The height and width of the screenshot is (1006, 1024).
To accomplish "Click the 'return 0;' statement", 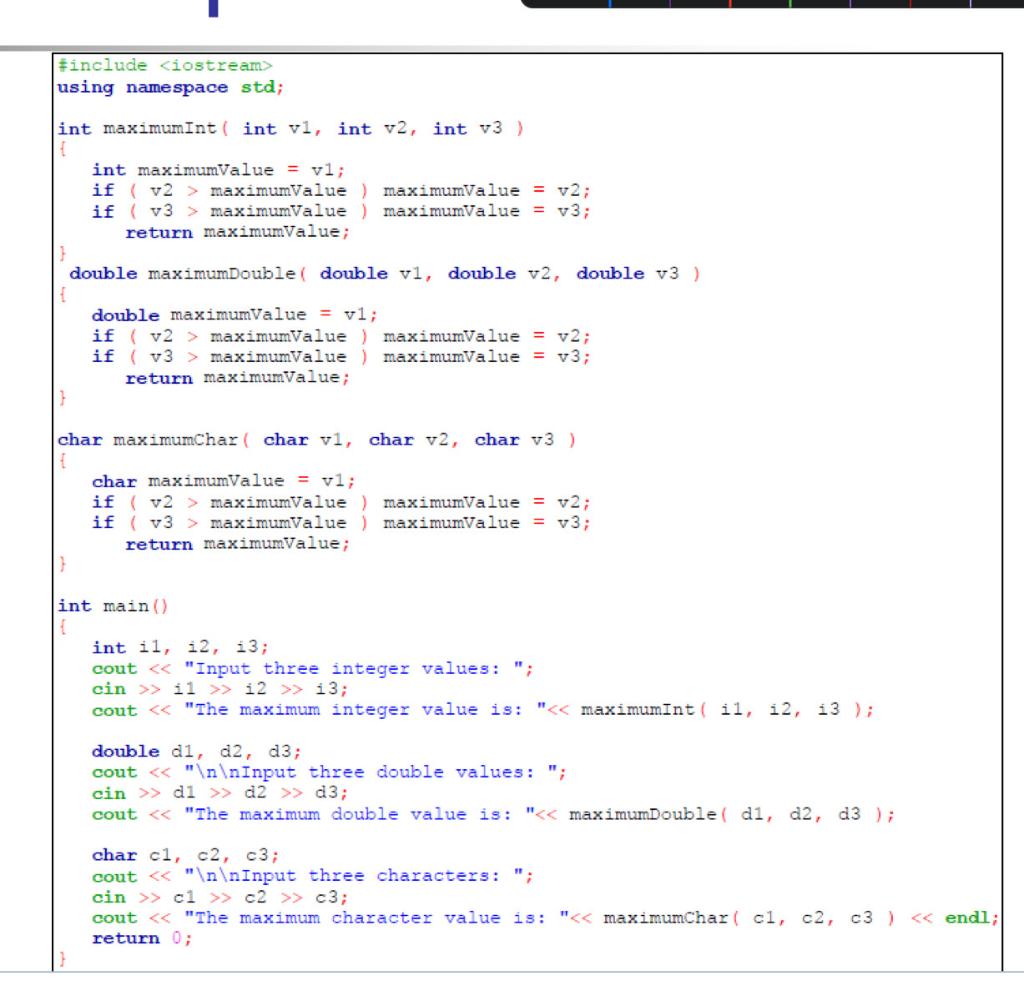I will [x=142, y=939].
